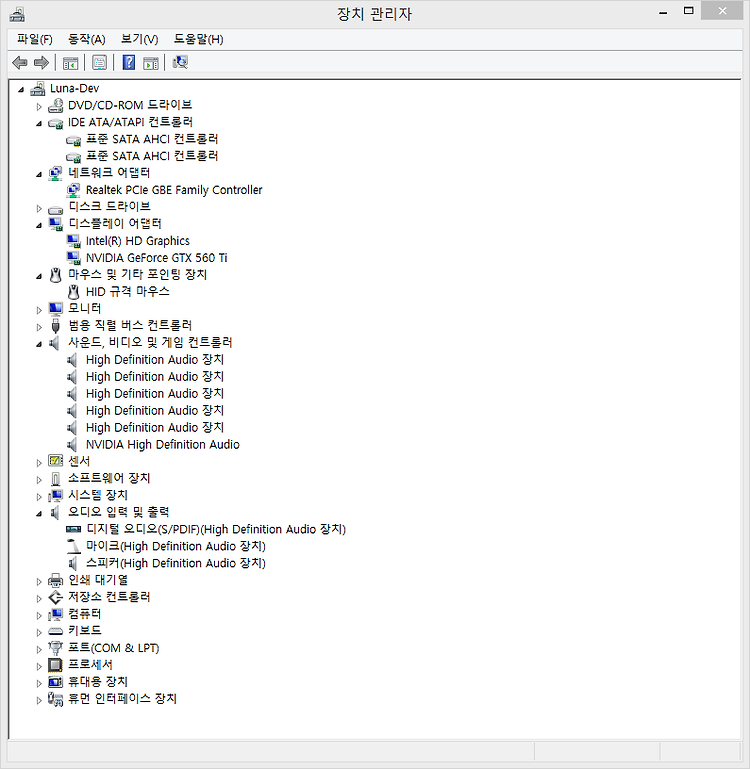Click the 저장소 컨트롤러 category icon

[55, 597]
